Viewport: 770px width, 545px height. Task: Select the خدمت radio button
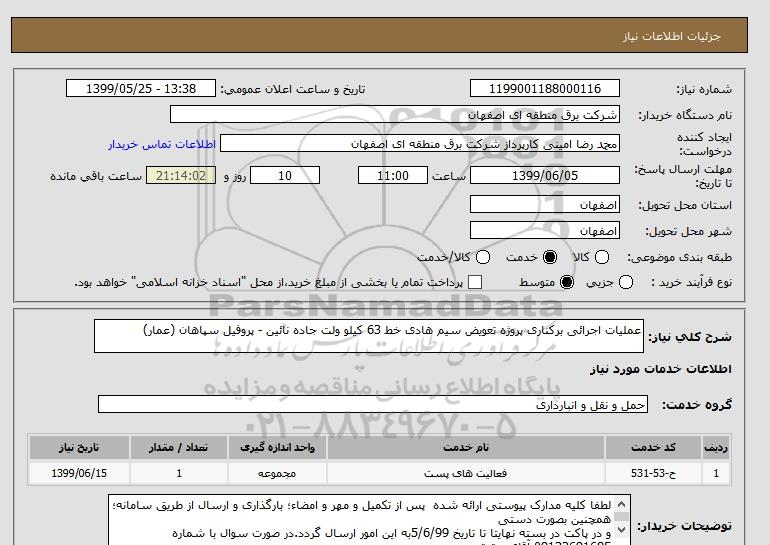tap(550, 257)
